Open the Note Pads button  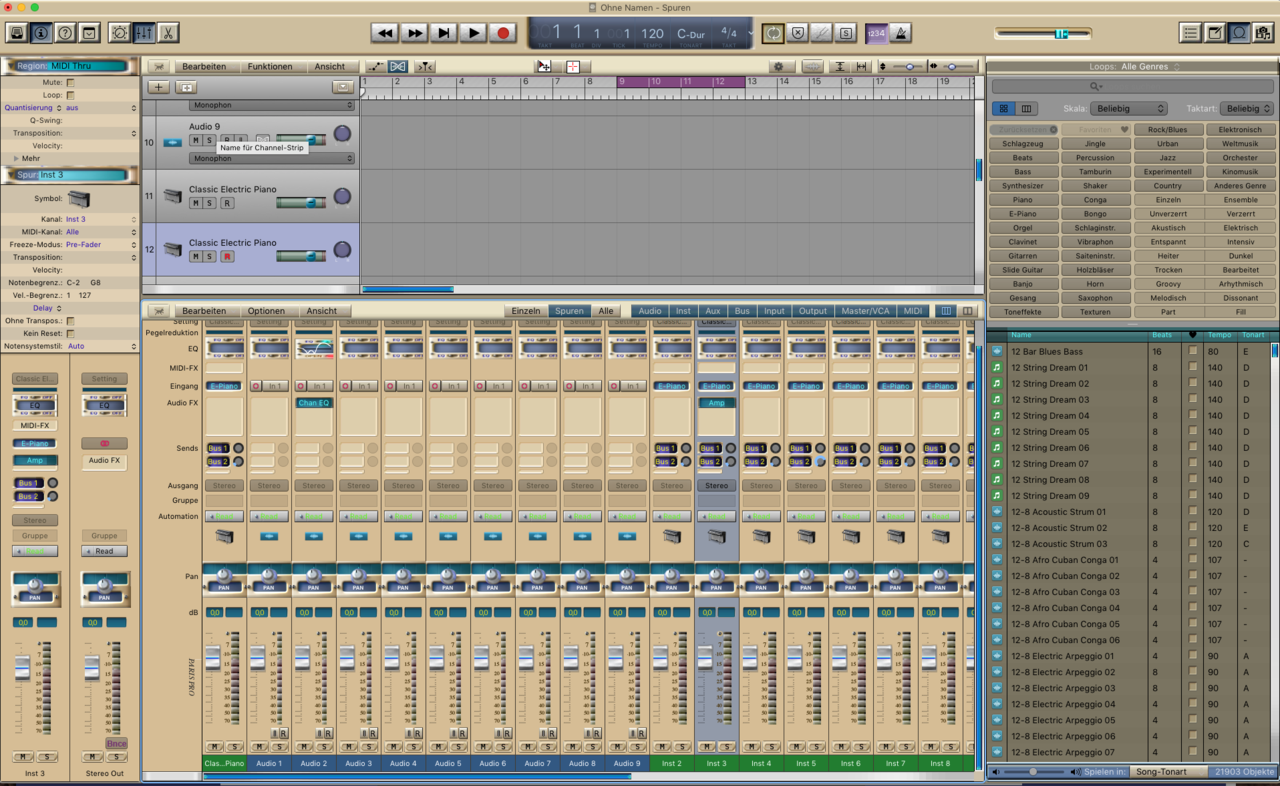pos(1214,33)
